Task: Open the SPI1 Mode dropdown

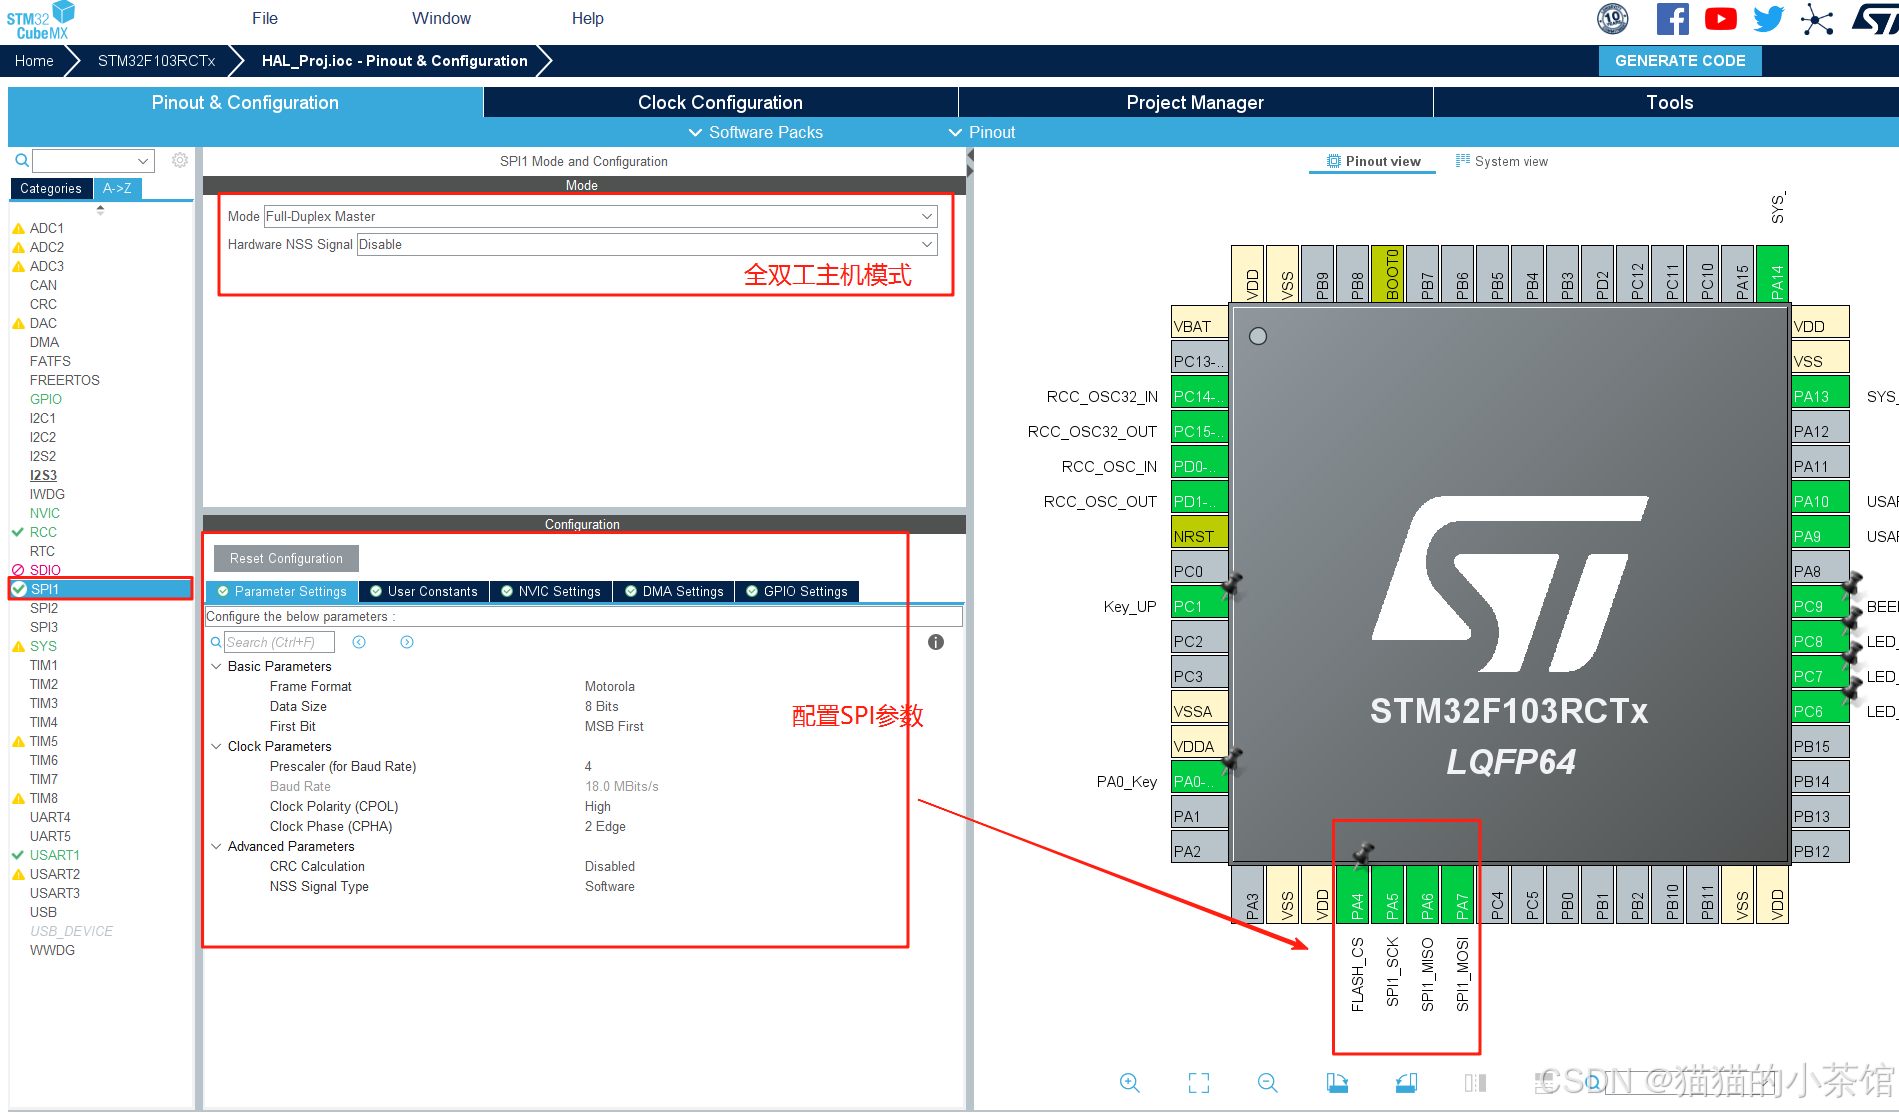Action: [927, 216]
